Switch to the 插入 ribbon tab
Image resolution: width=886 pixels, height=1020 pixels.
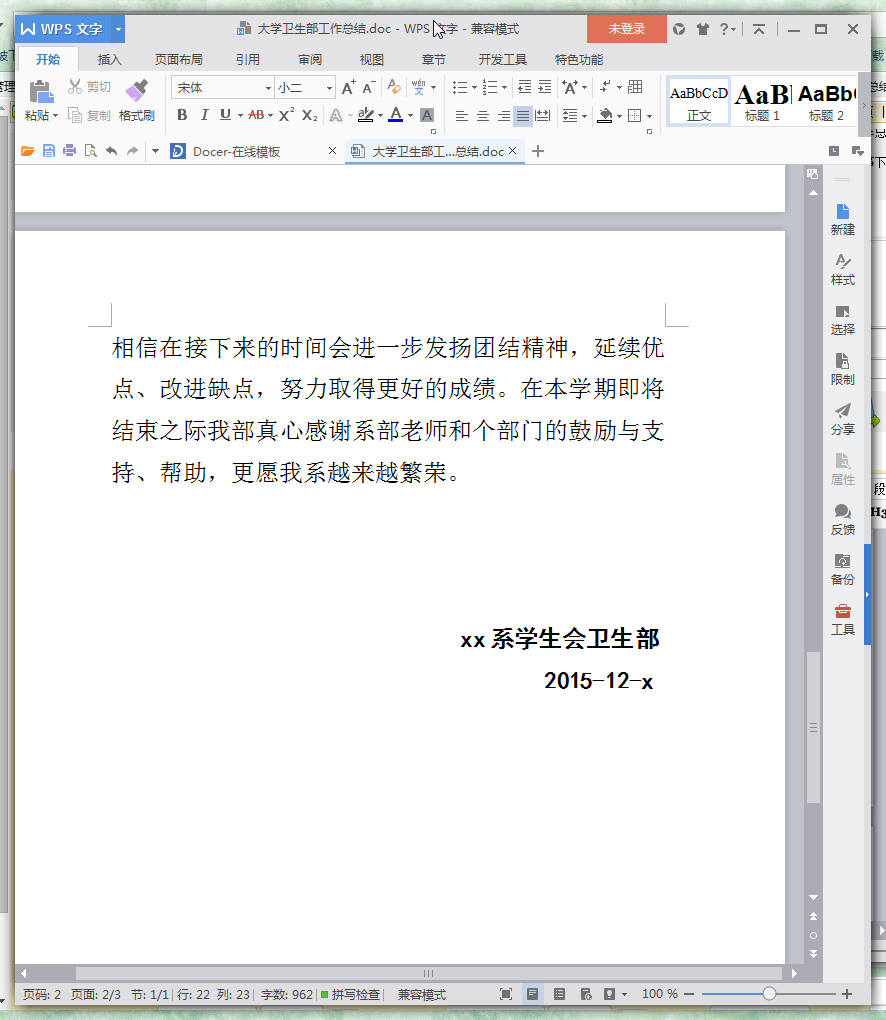109,60
